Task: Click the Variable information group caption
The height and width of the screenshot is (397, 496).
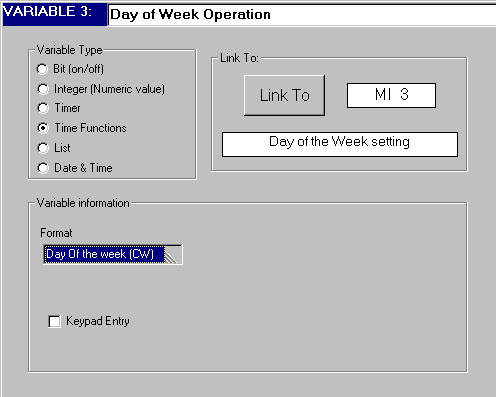Action: [x=83, y=203]
